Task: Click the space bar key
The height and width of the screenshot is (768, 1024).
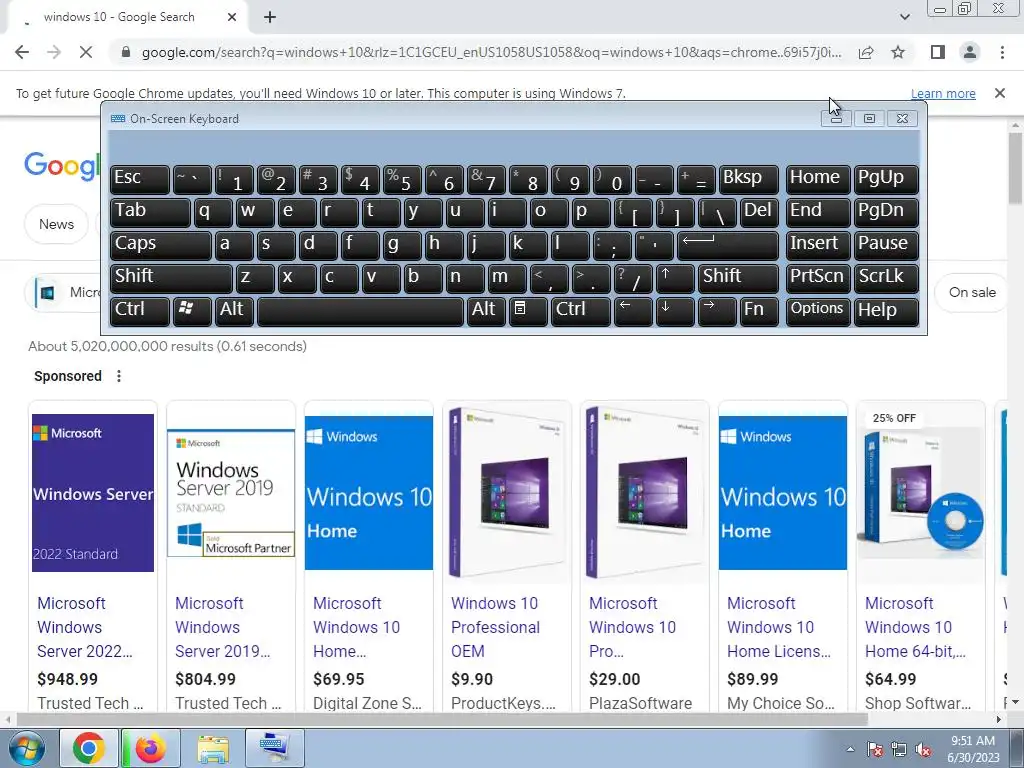Action: click(x=360, y=311)
